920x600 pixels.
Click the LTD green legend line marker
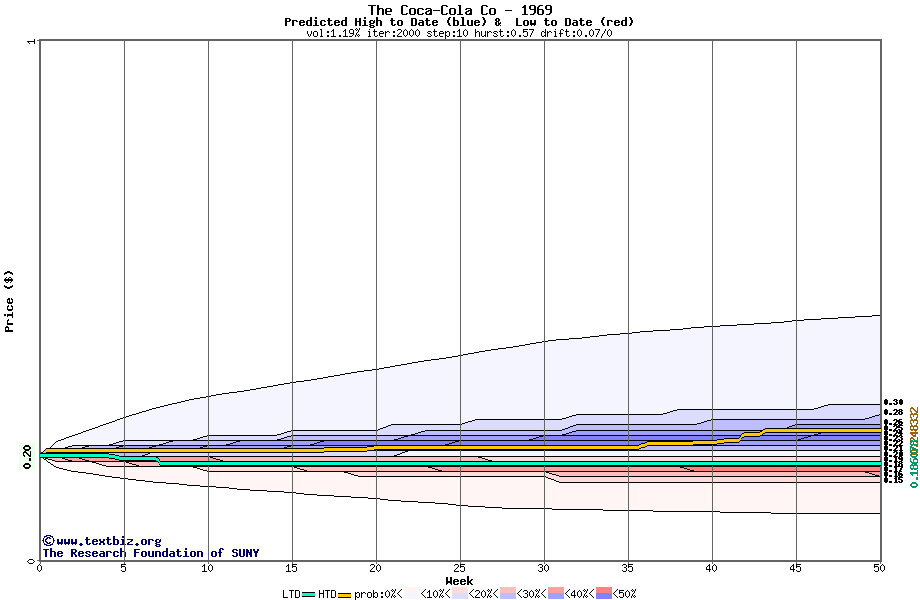coord(309,594)
